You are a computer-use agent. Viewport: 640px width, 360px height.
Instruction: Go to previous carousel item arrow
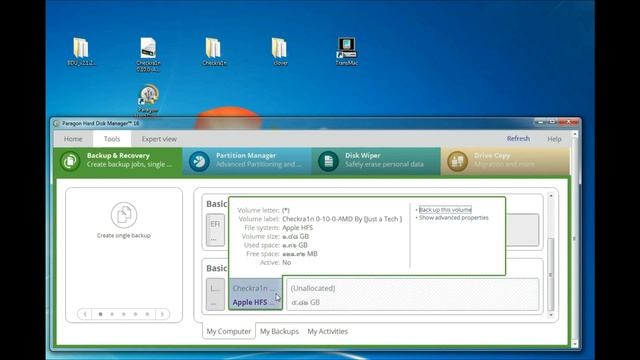pyautogui.click(x=85, y=314)
